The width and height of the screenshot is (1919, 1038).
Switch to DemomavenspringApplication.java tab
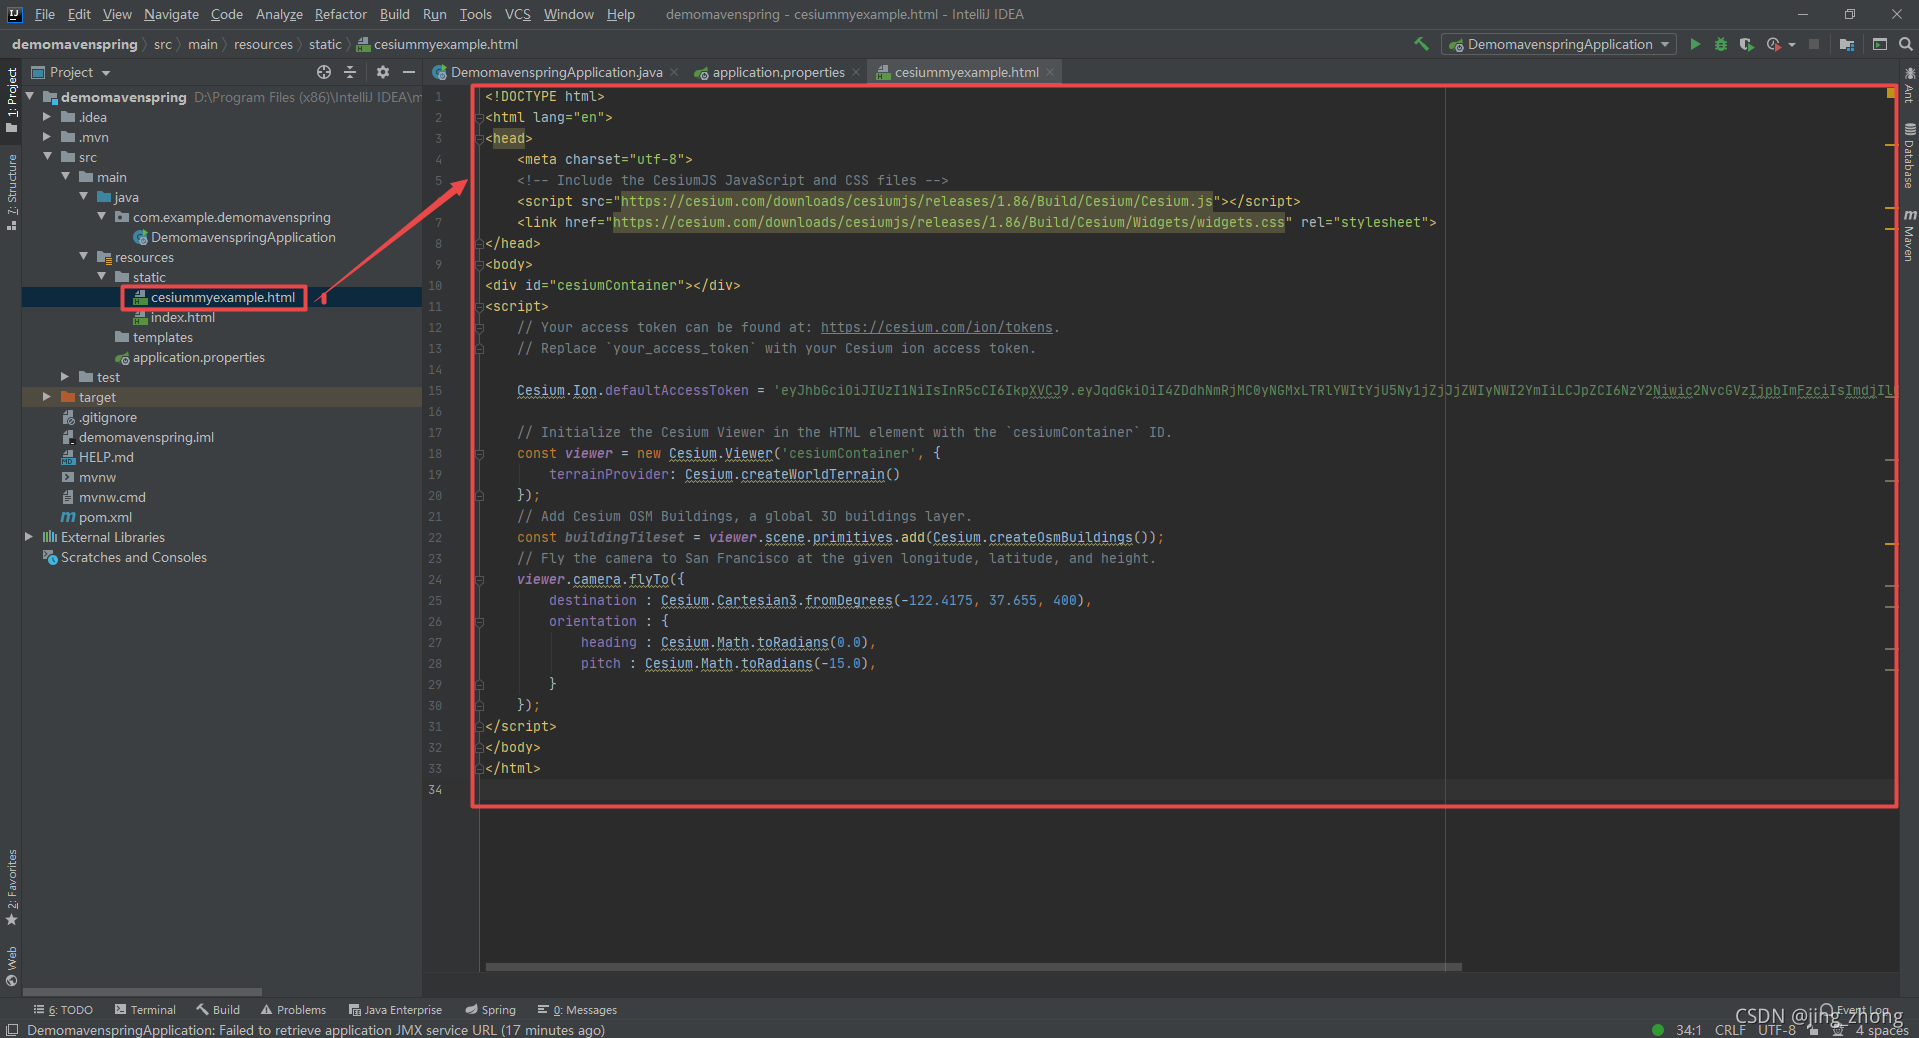click(556, 72)
